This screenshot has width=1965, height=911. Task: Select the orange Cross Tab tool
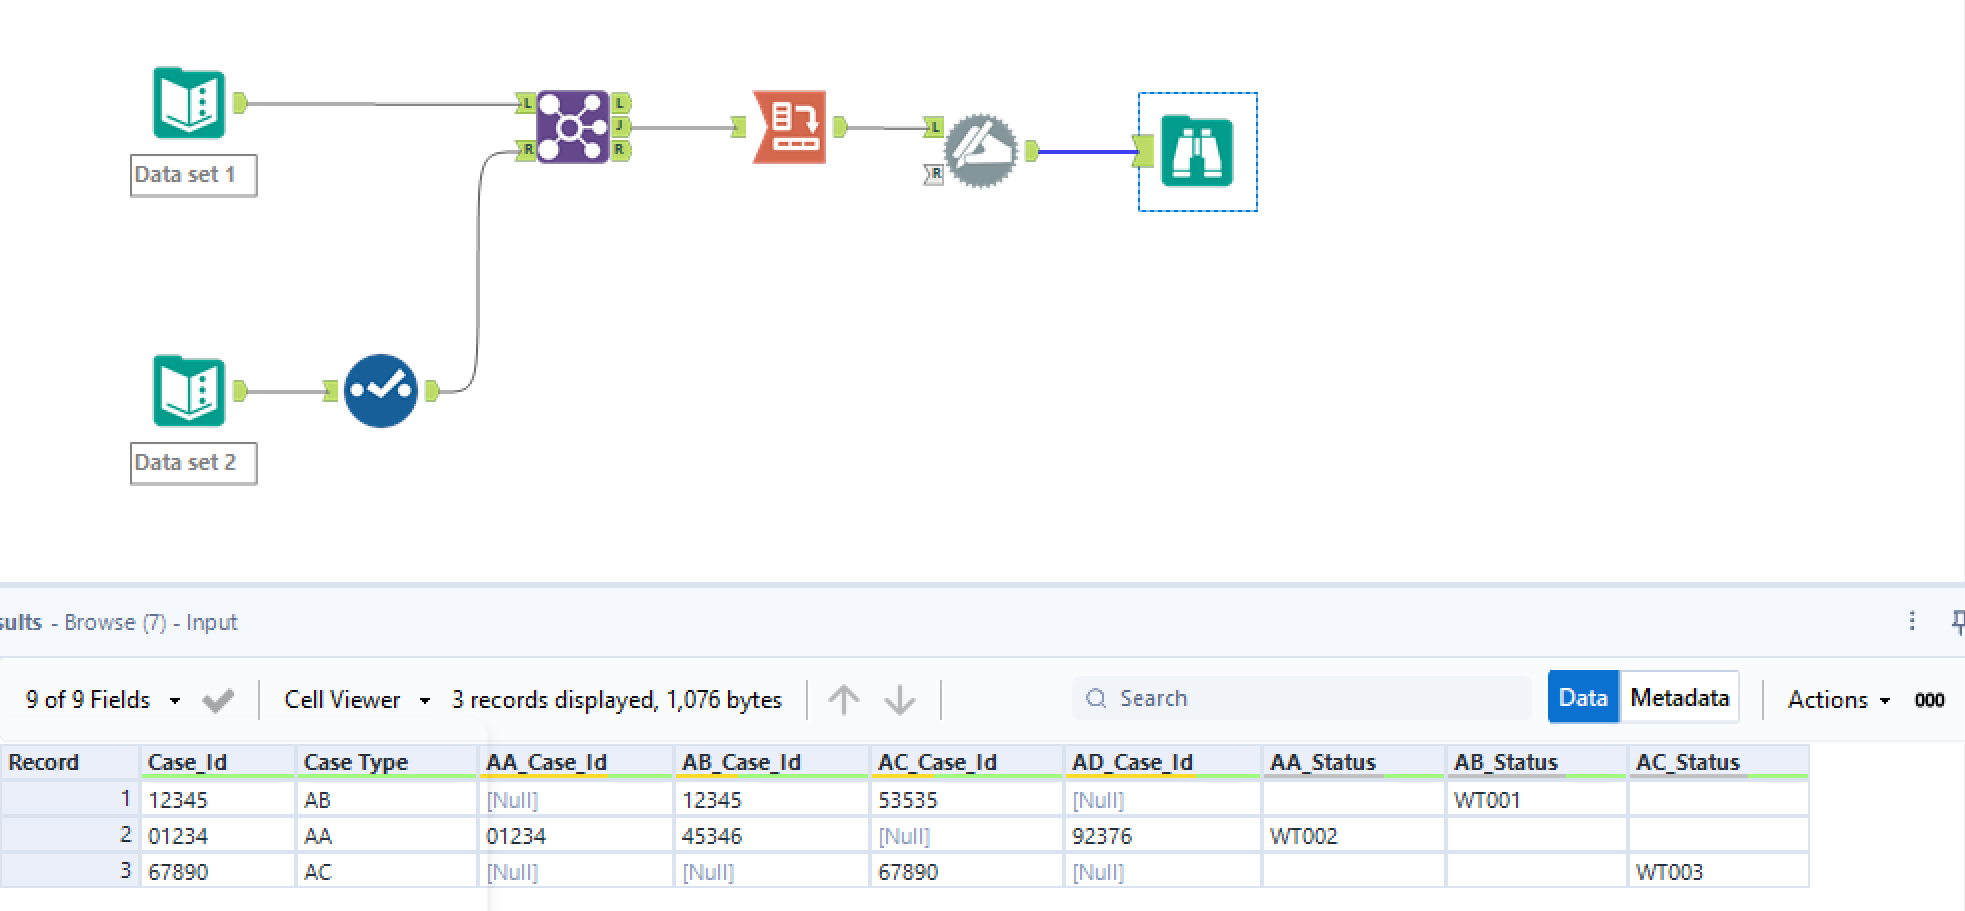click(x=789, y=129)
